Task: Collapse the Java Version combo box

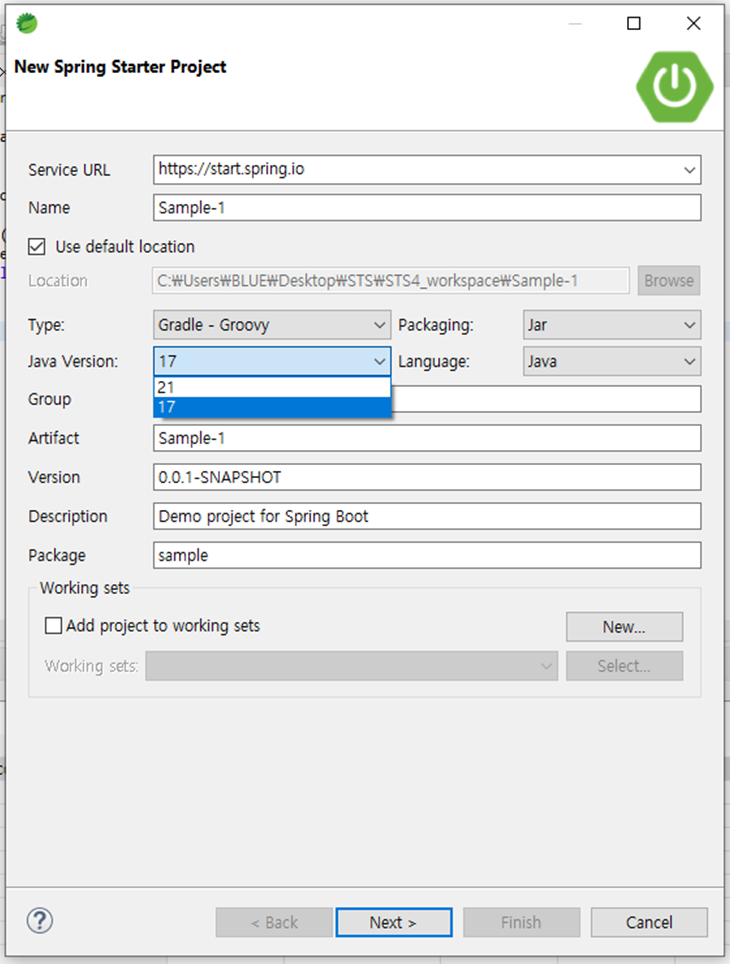Action: point(272,361)
